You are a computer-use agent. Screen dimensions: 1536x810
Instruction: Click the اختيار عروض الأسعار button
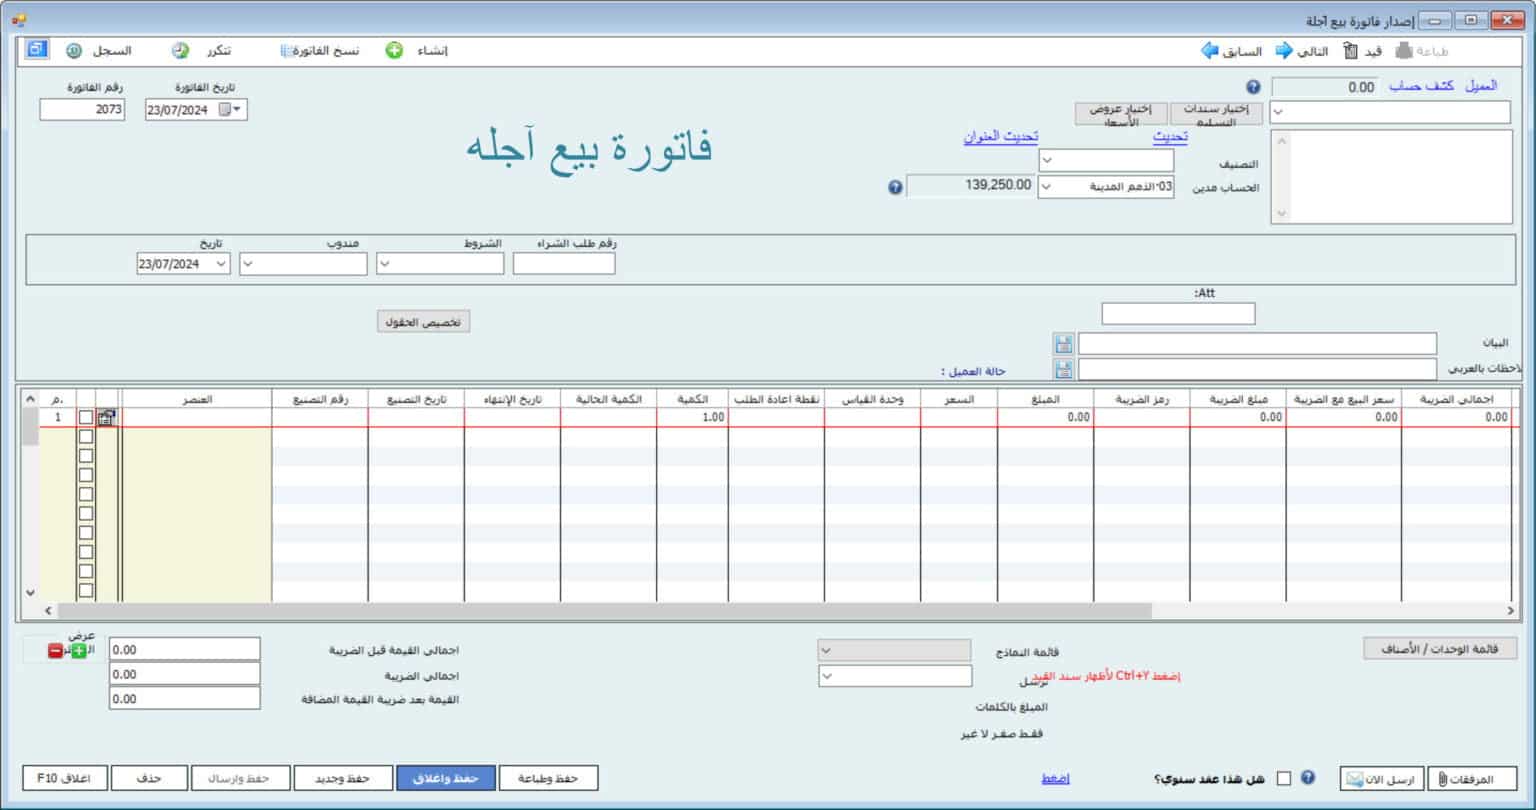(x=1120, y=114)
